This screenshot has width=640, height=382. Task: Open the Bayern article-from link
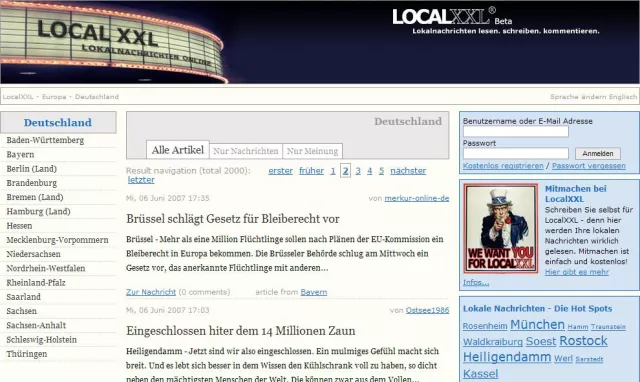point(313,292)
